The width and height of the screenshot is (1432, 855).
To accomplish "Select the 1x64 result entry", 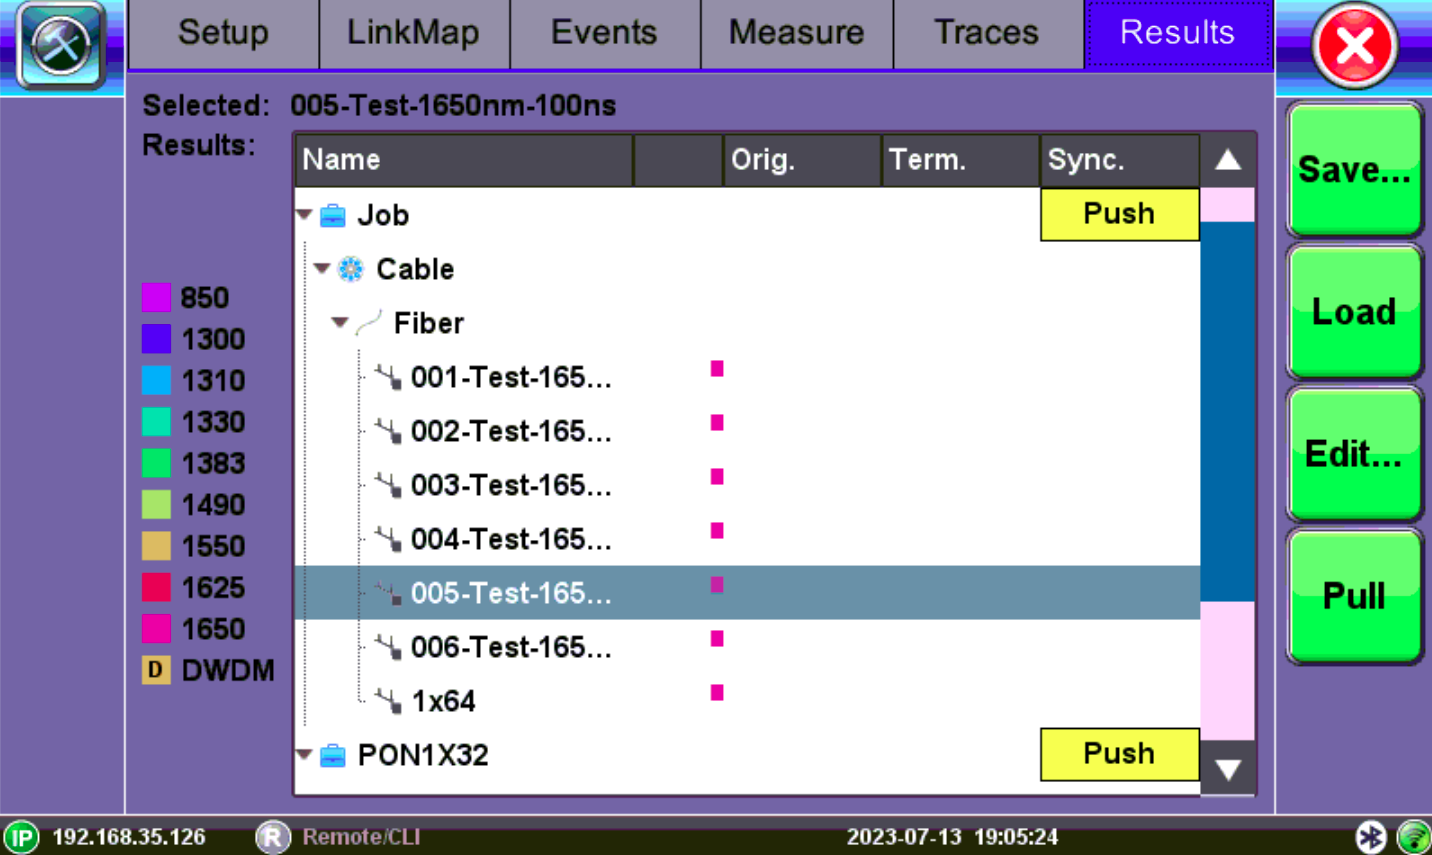I will pos(443,701).
